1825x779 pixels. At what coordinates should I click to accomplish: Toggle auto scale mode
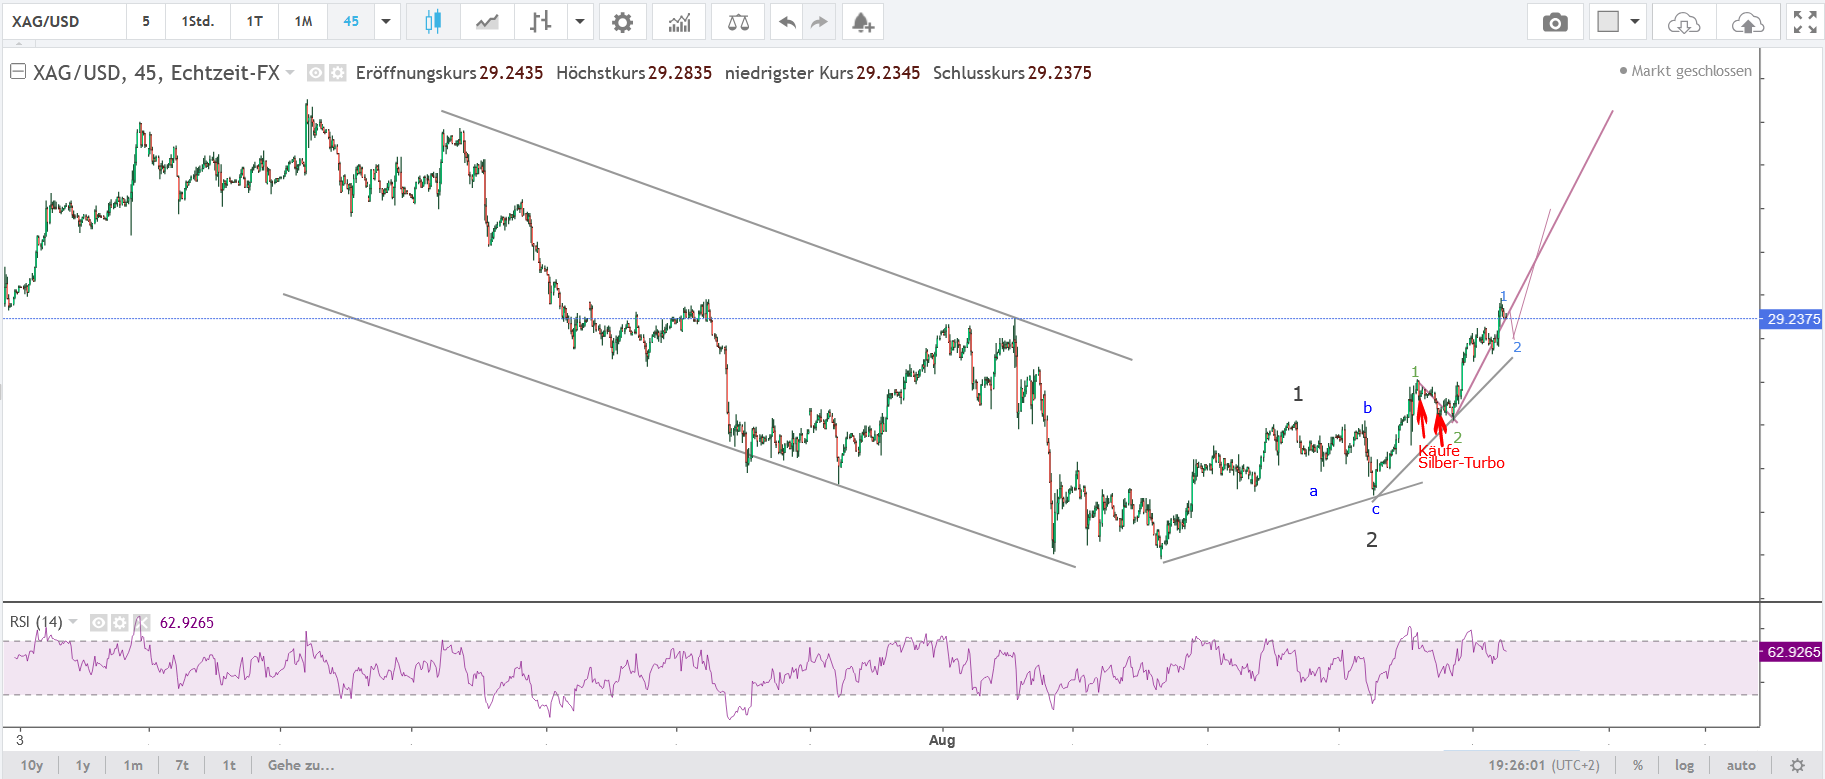click(x=1741, y=765)
